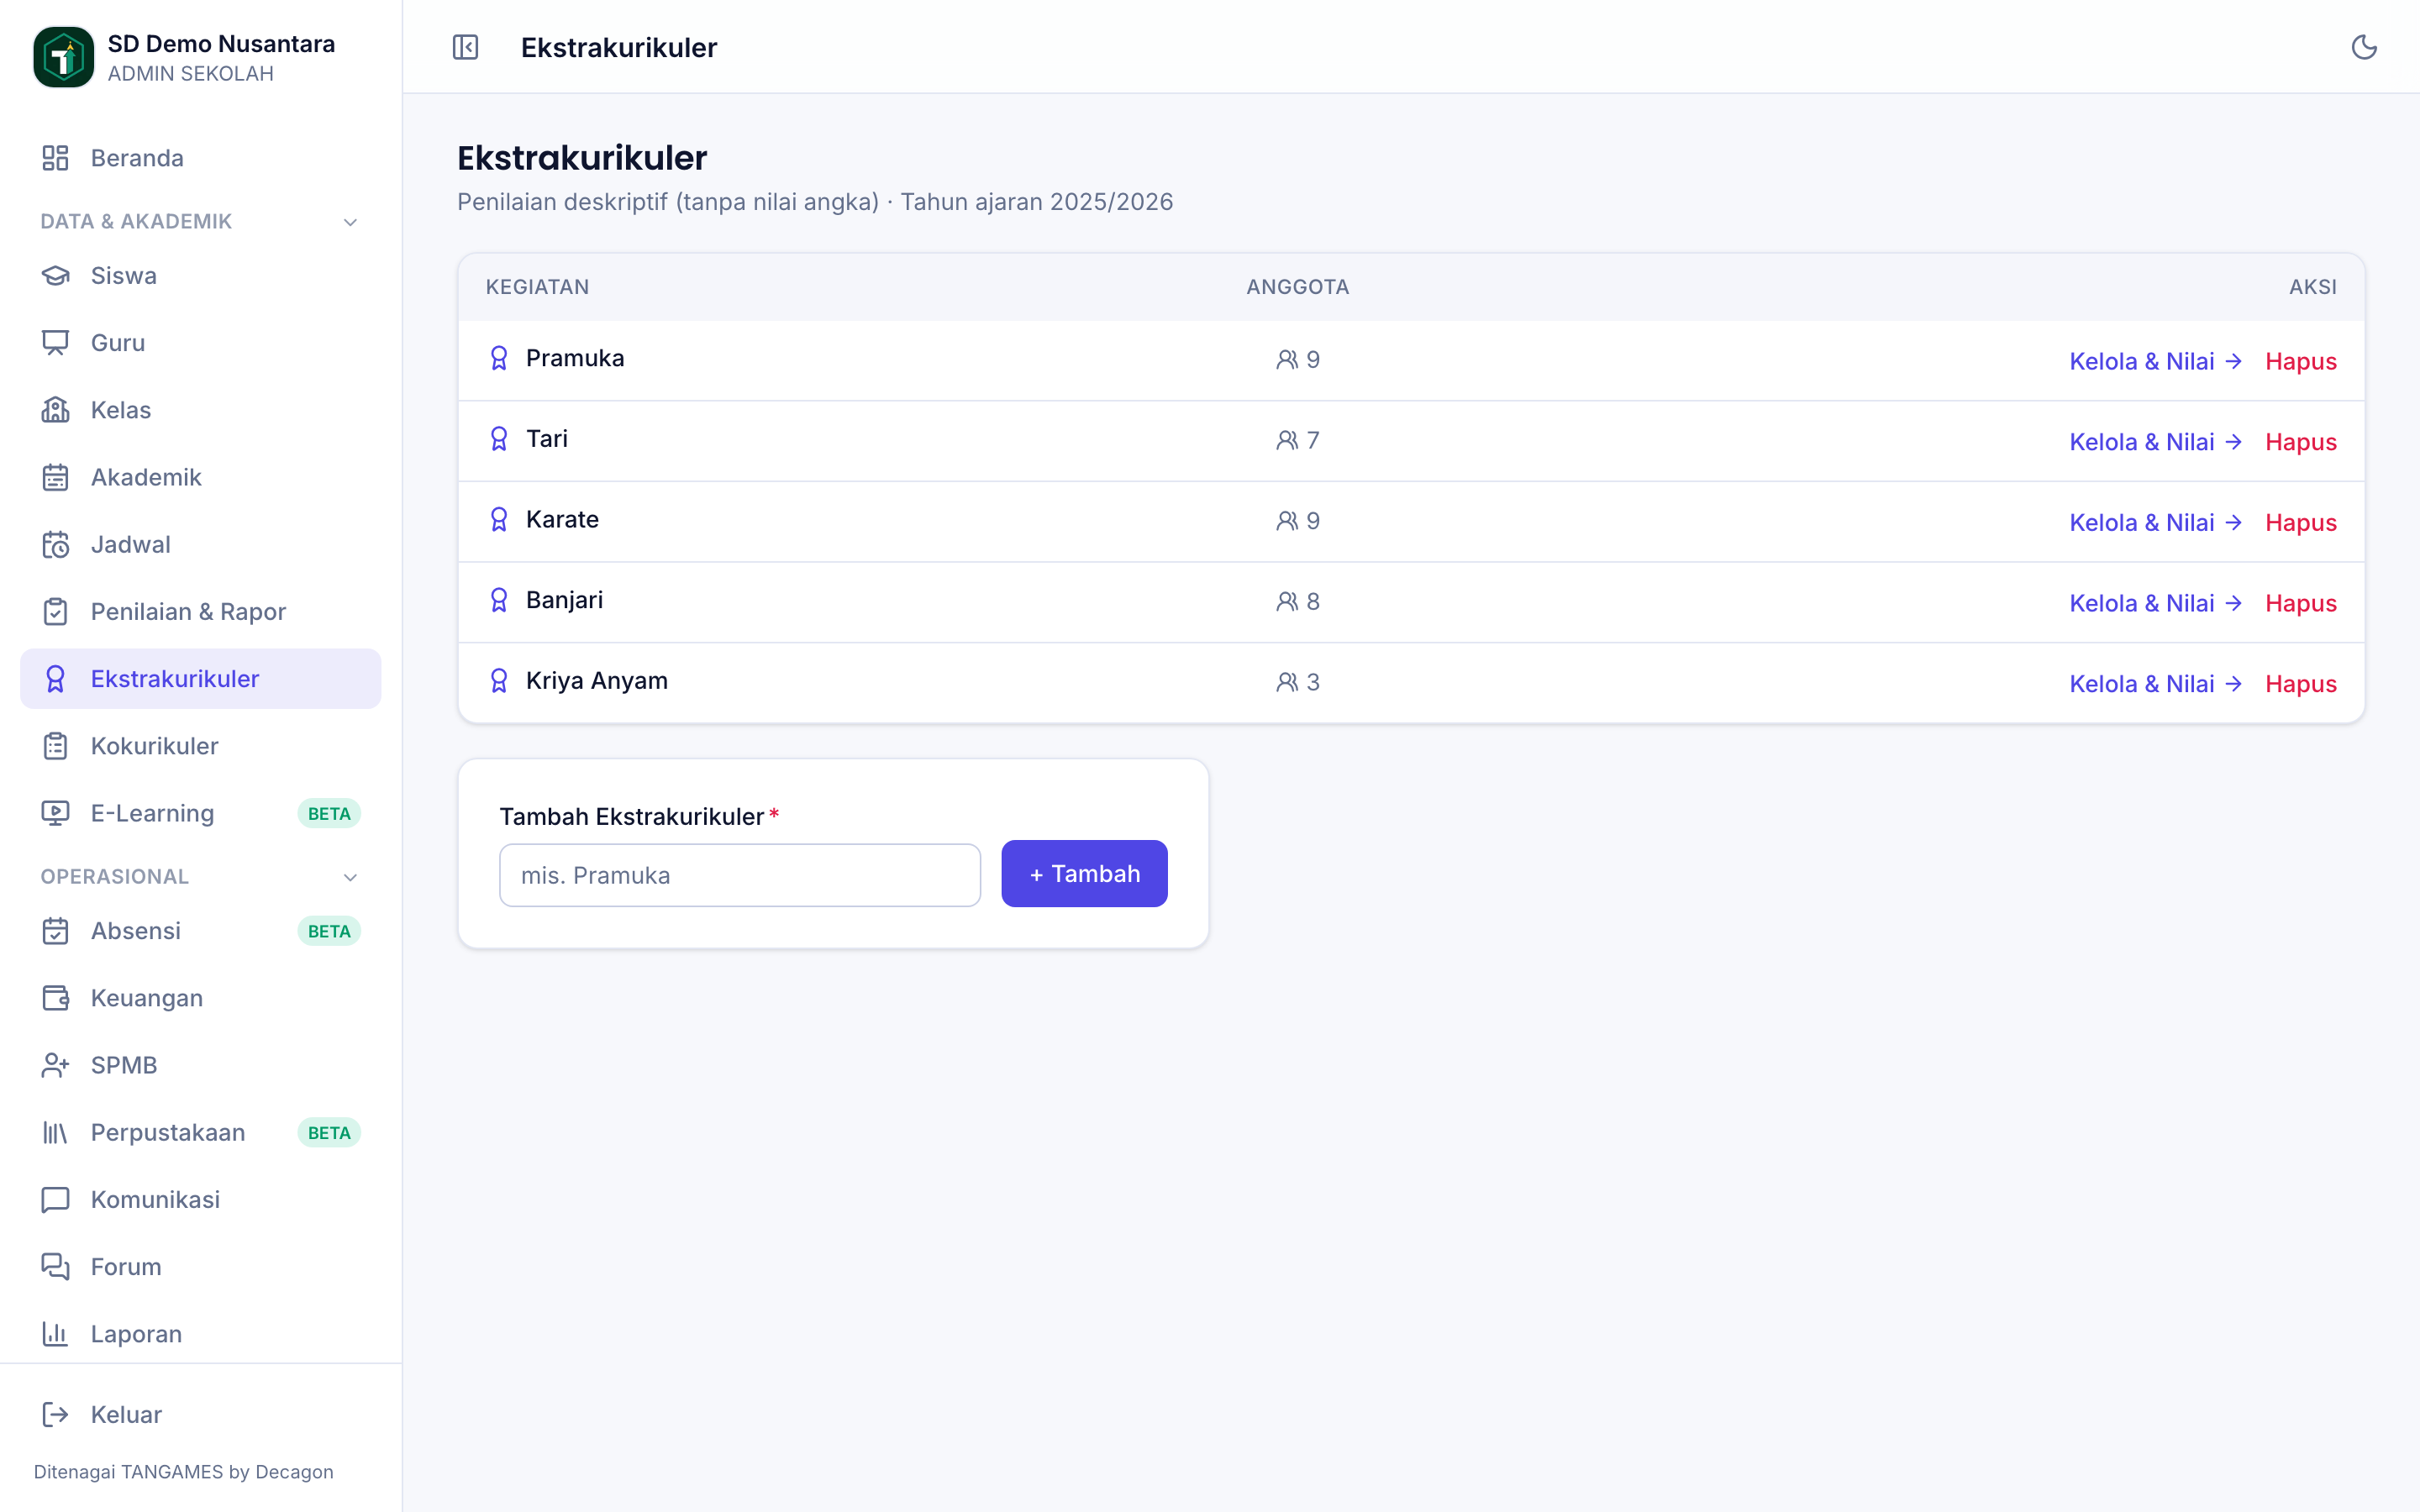
Task: Click the Karate activity name
Action: click(562, 520)
